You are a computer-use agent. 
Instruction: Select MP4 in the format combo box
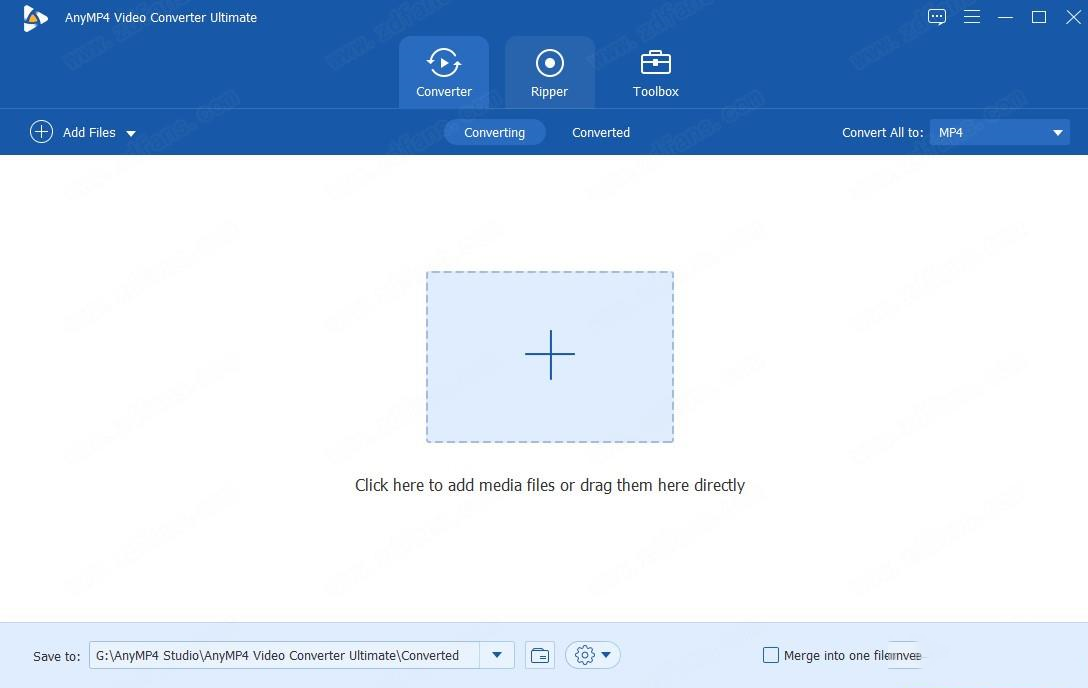[x=990, y=132]
